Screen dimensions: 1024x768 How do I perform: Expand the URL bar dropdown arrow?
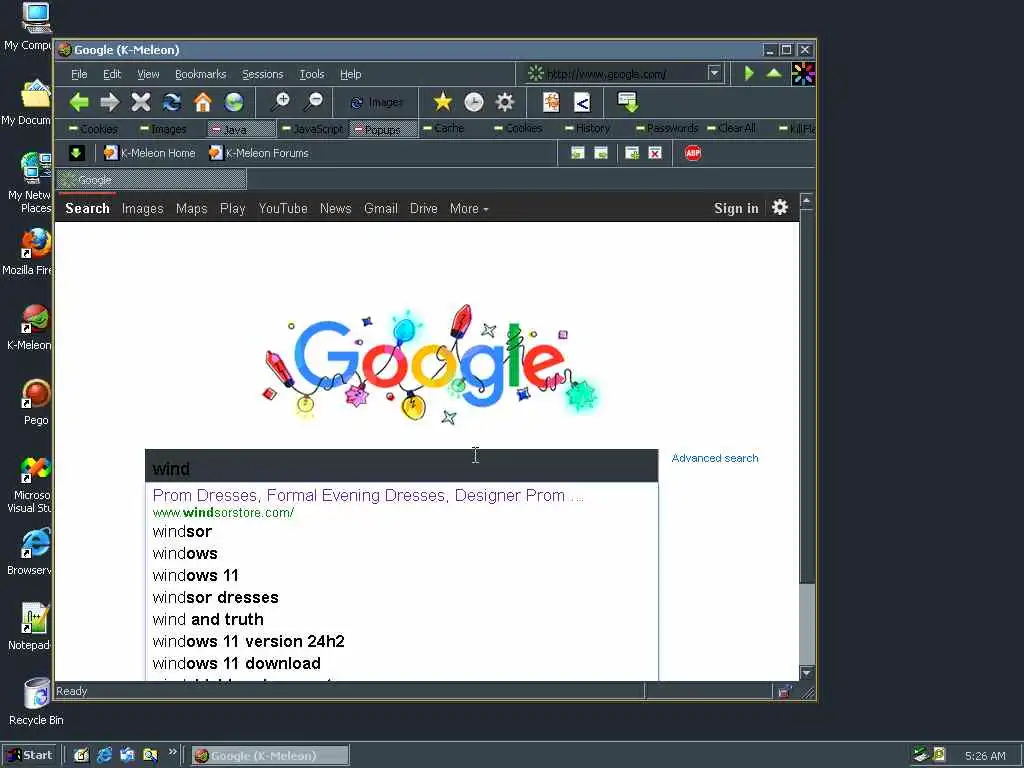714,73
